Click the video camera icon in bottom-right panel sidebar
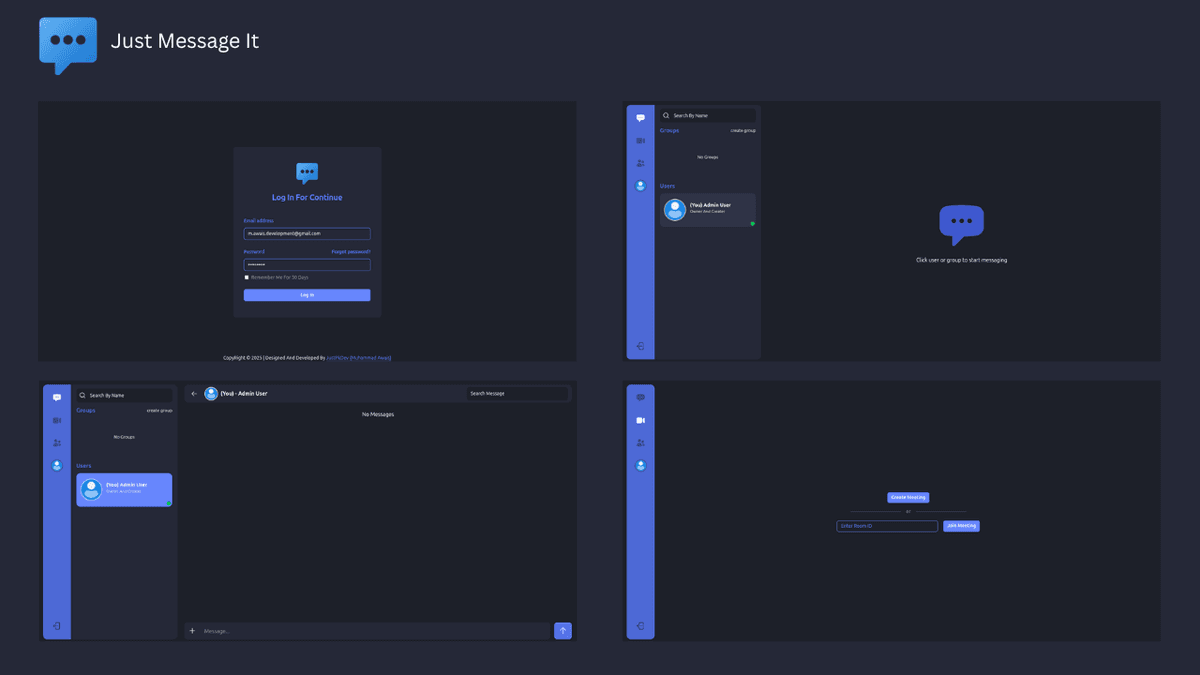Viewport: 1200px width, 675px height. point(640,420)
